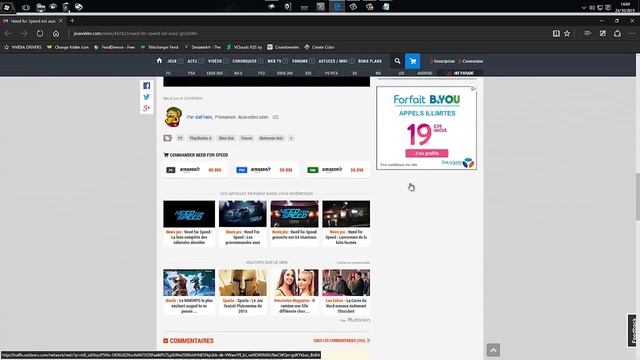Open the ACTU menu

[192, 61]
